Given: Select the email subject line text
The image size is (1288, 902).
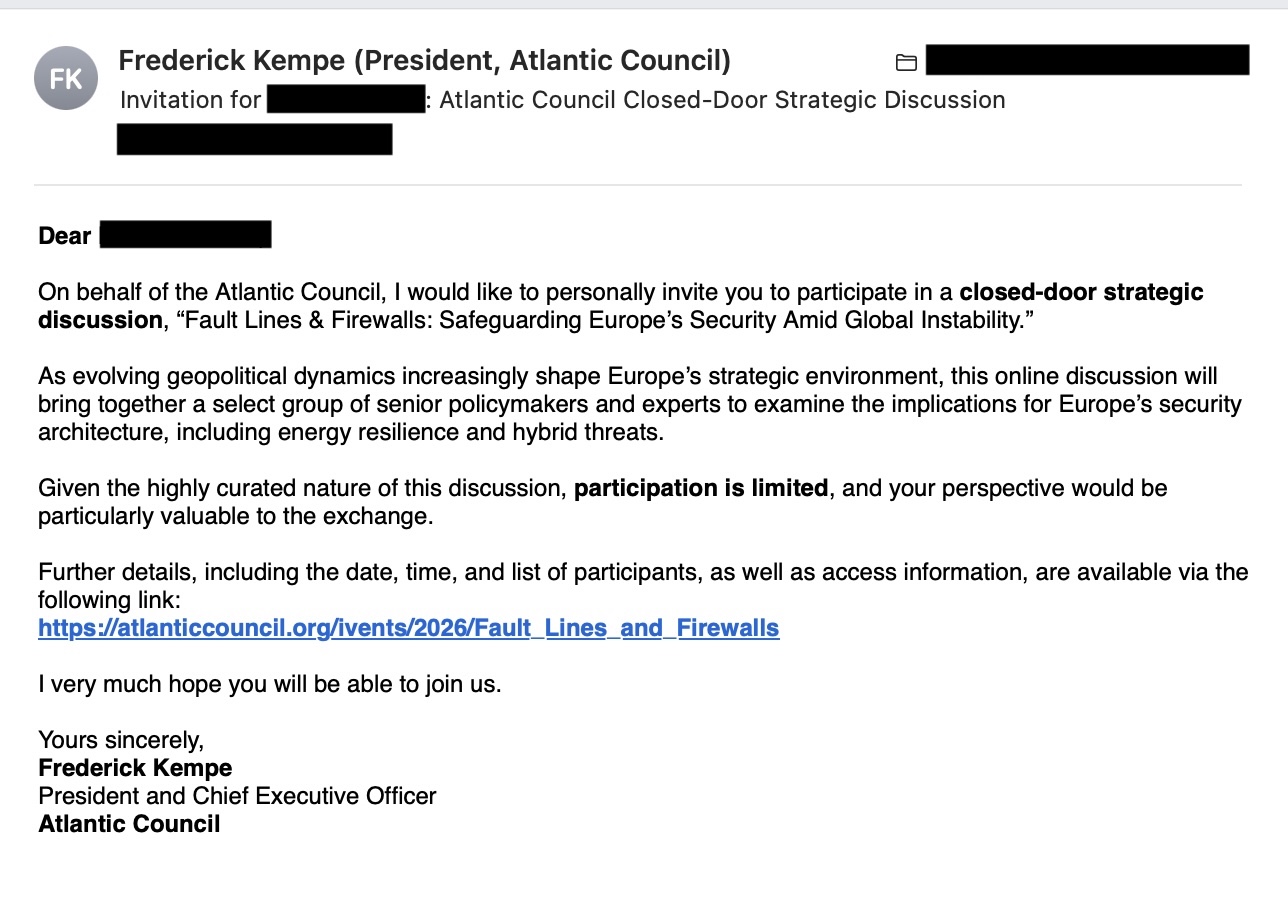Looking at the screenshot, I should 722,100.
